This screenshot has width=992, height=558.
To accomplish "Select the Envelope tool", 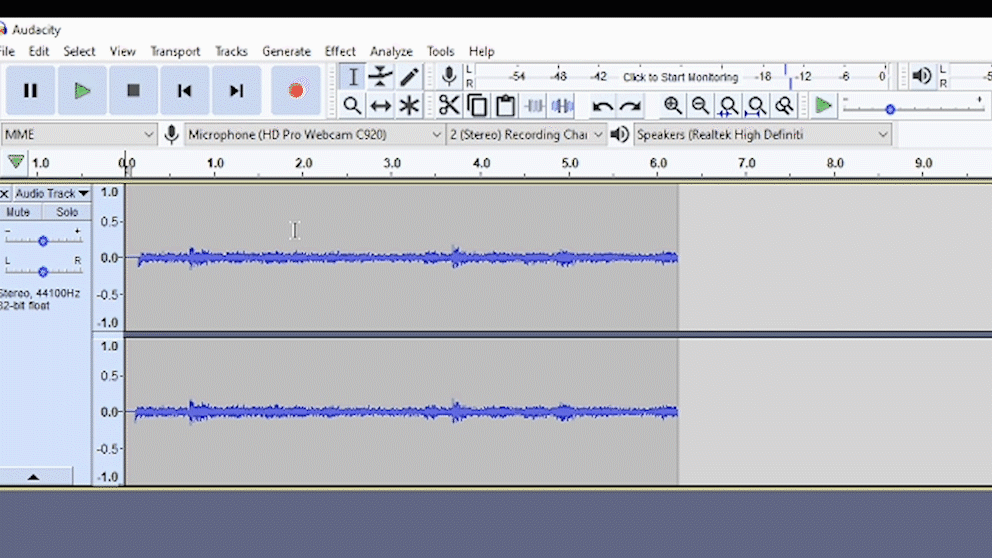I will [x=381, y=77].
